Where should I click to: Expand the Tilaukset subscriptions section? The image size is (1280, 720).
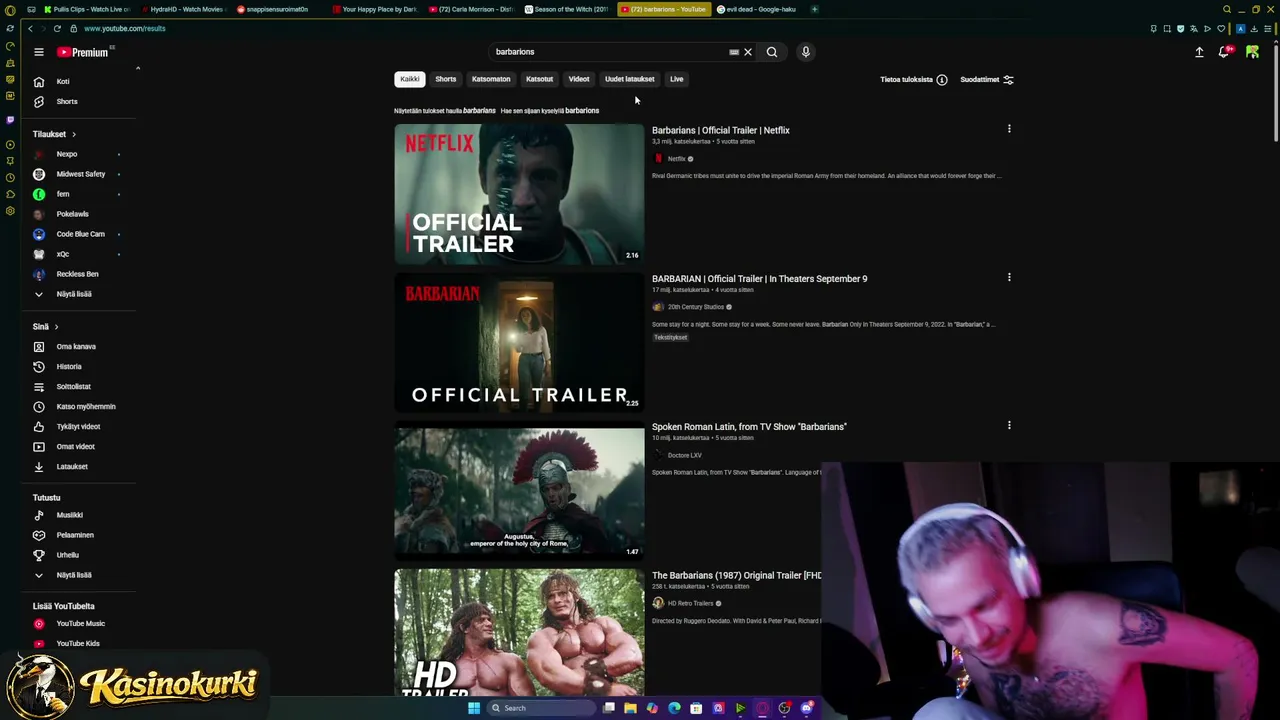tap(54, 134)
